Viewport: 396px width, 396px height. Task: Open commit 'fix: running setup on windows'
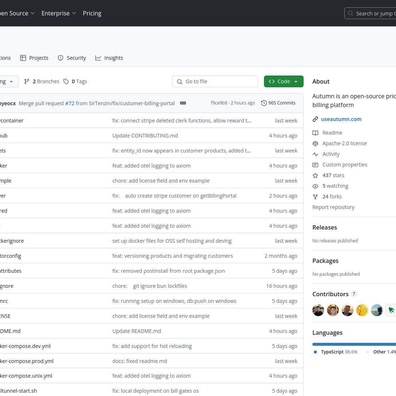(174, 301)
